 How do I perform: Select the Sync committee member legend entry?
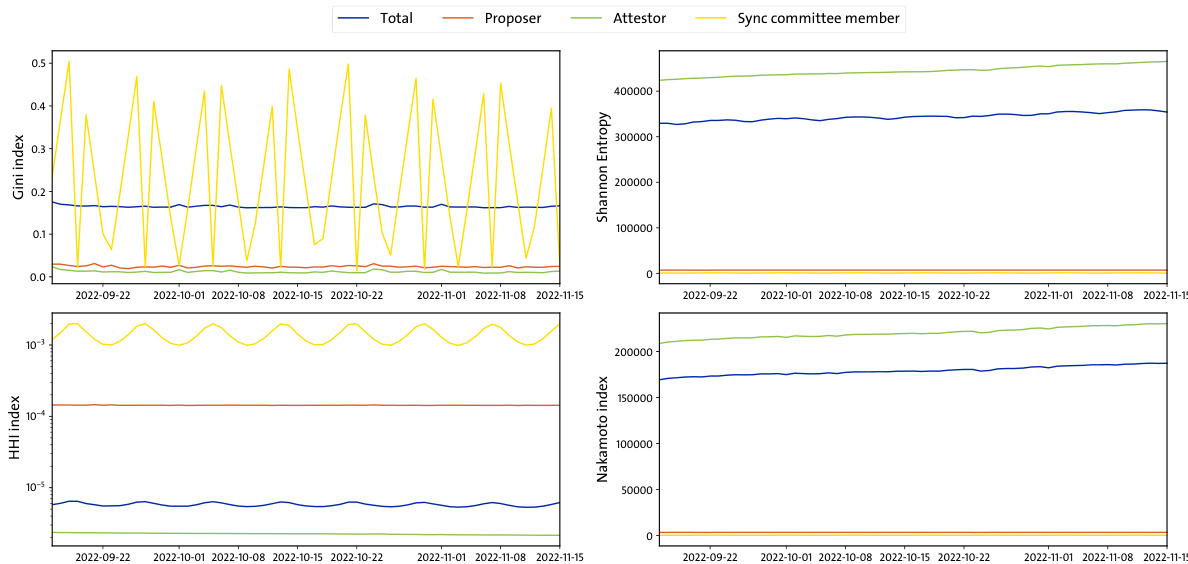pos(818,18)
